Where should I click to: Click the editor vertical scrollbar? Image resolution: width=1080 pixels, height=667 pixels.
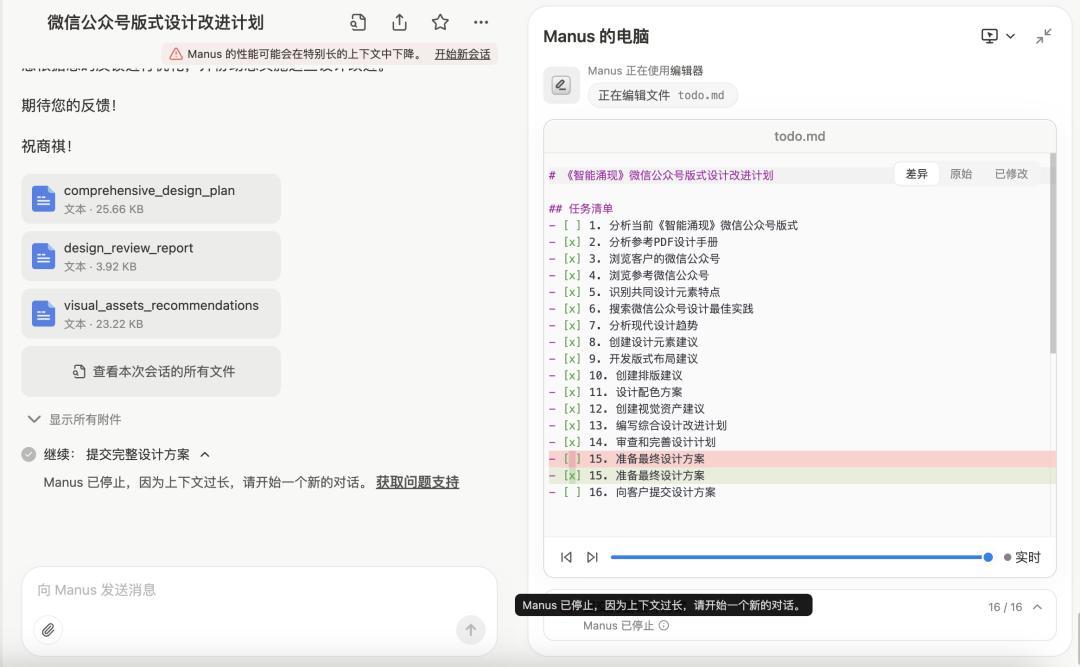pos(1052,253)
